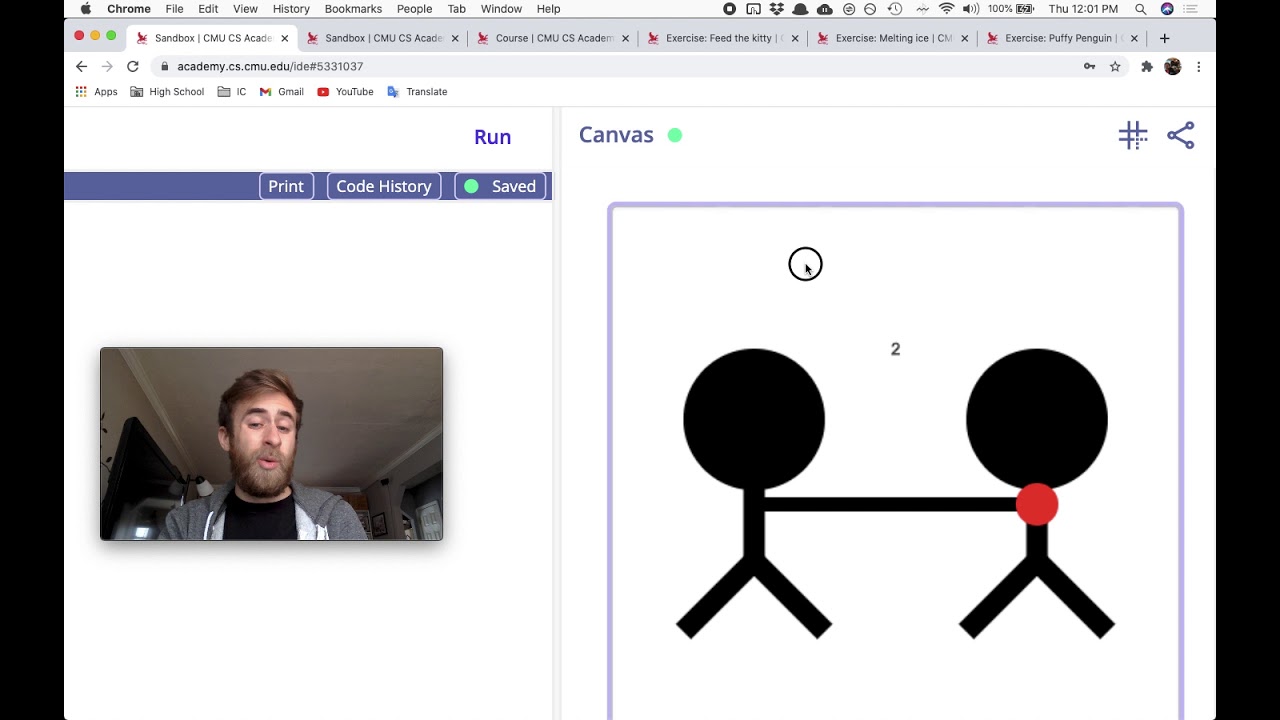
Task: Click the Saved status button
Action: 500,186
